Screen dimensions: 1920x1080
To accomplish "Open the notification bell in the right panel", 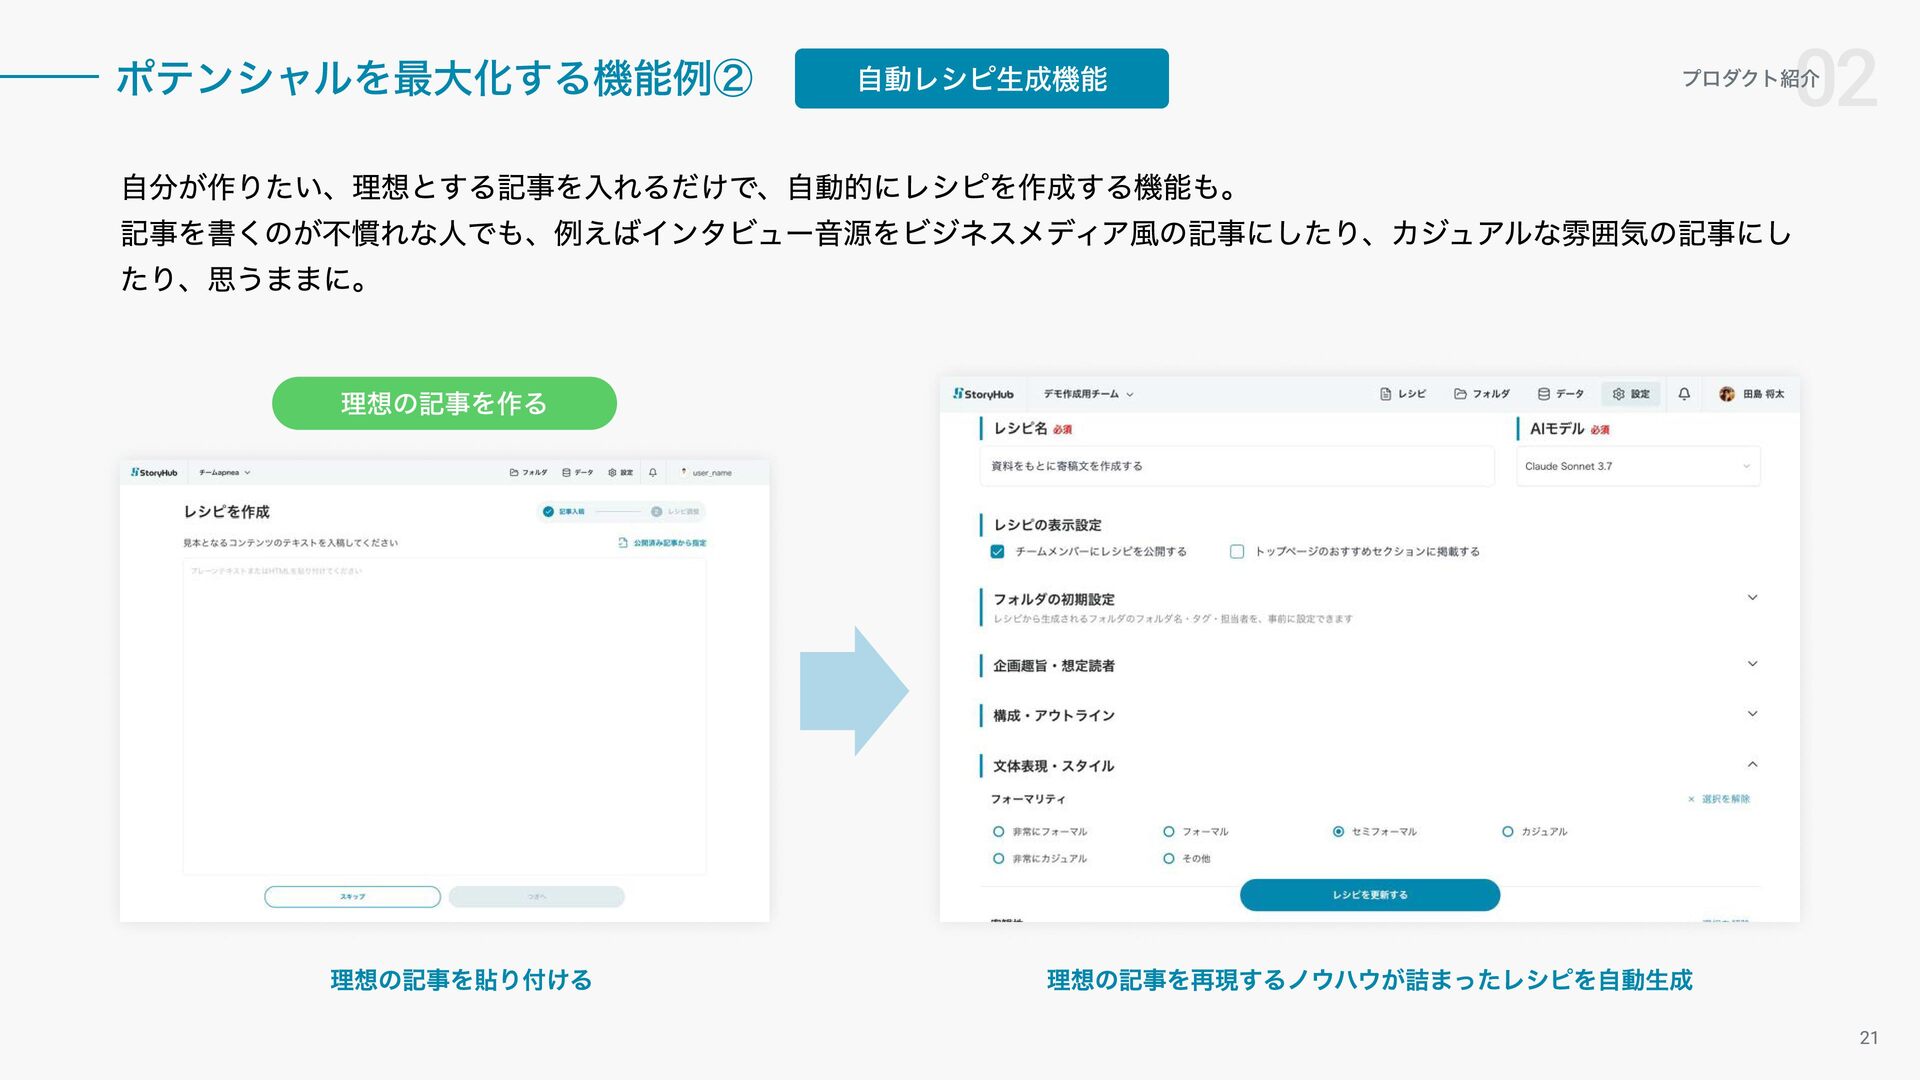I will (1684, 394).
